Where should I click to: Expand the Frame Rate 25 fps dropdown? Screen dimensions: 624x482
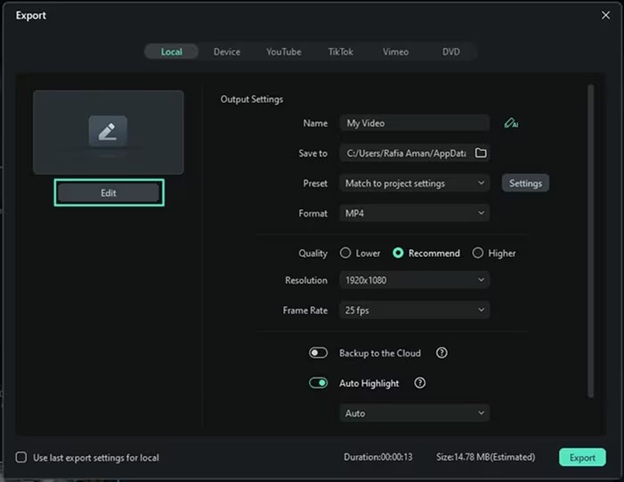tap(414, 310)
